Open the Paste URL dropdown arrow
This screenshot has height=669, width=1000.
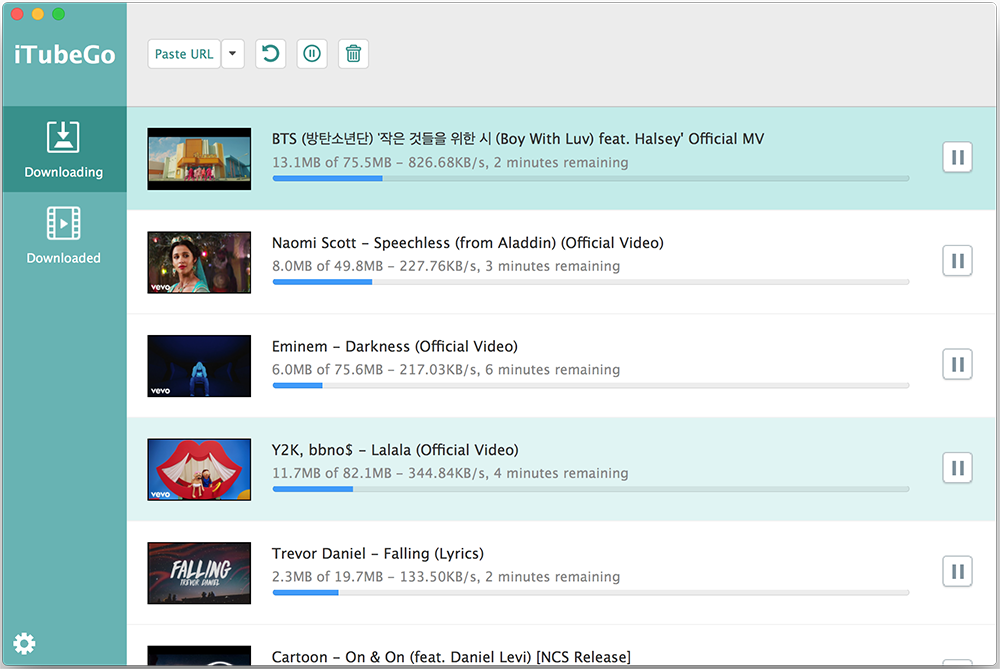(x=233, y=54)
